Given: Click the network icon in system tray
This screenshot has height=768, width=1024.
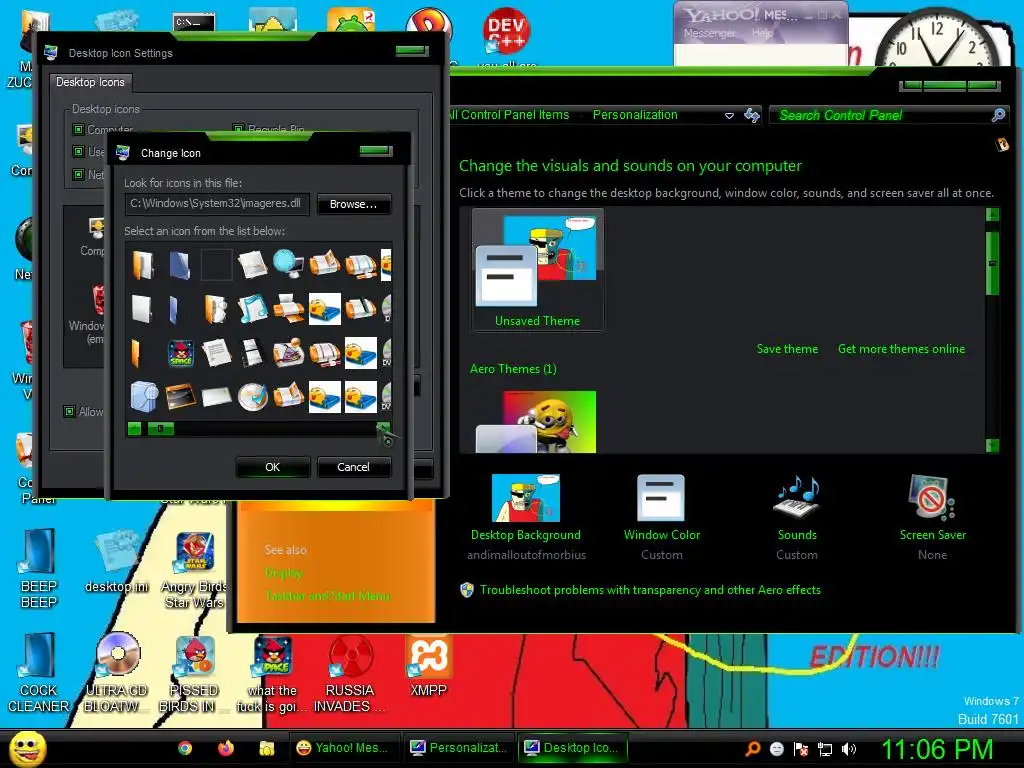Looking at the screenshot, I should click(x=825, y=749).
